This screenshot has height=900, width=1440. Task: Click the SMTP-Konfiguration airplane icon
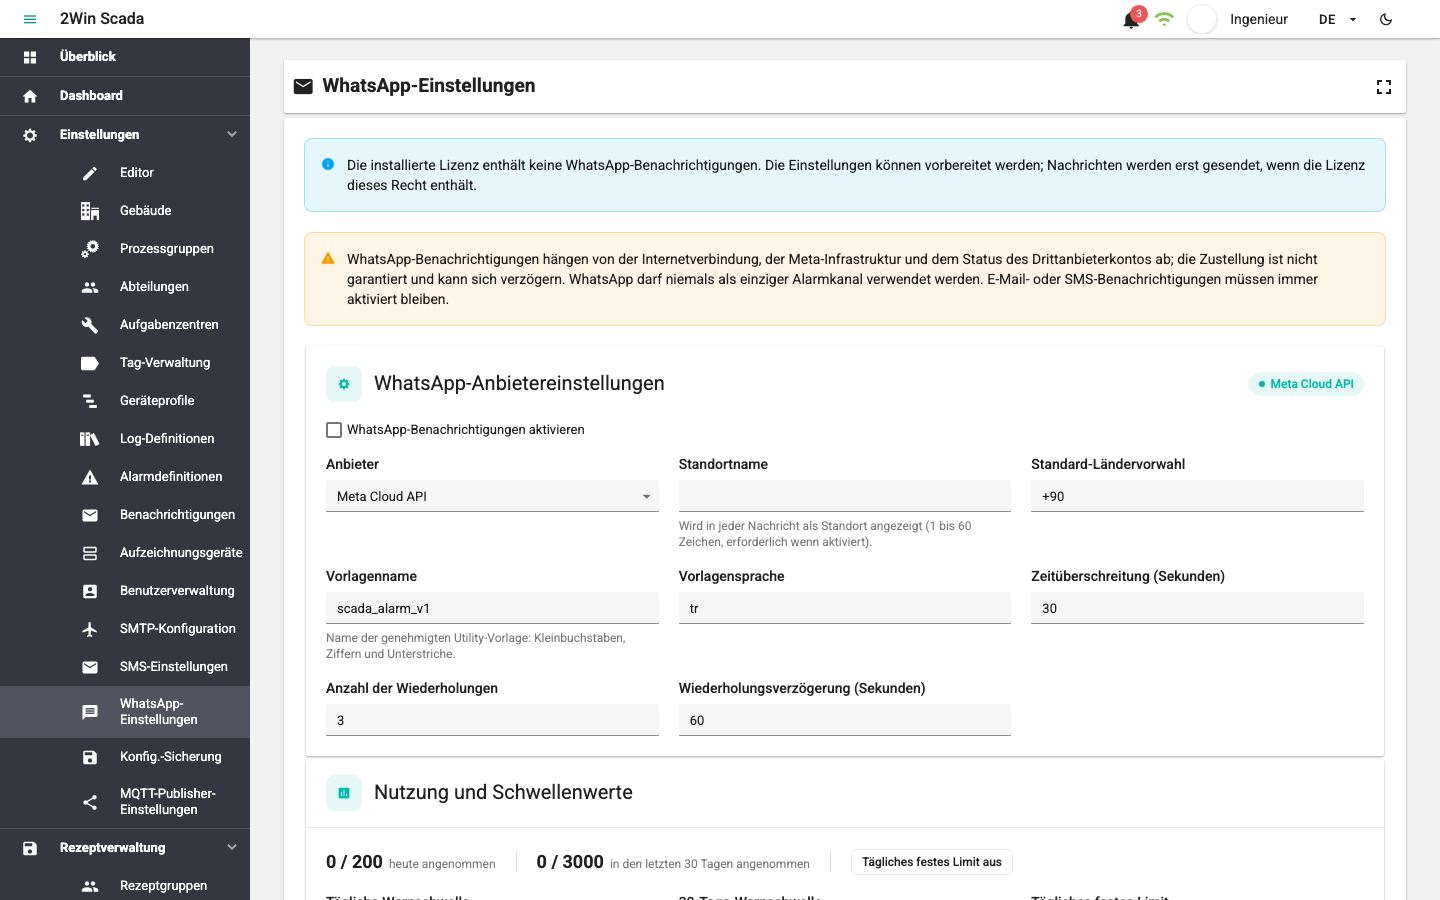[90, 629]
